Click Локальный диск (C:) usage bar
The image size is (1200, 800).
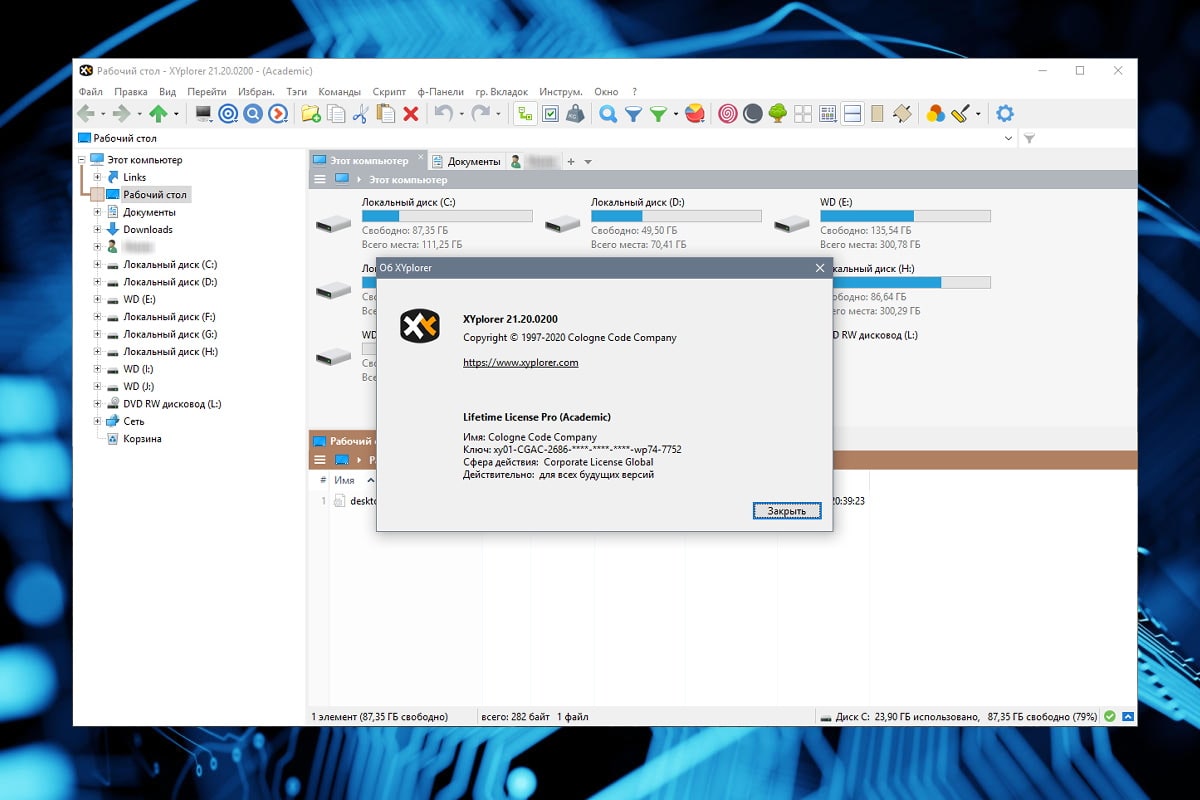447,216
